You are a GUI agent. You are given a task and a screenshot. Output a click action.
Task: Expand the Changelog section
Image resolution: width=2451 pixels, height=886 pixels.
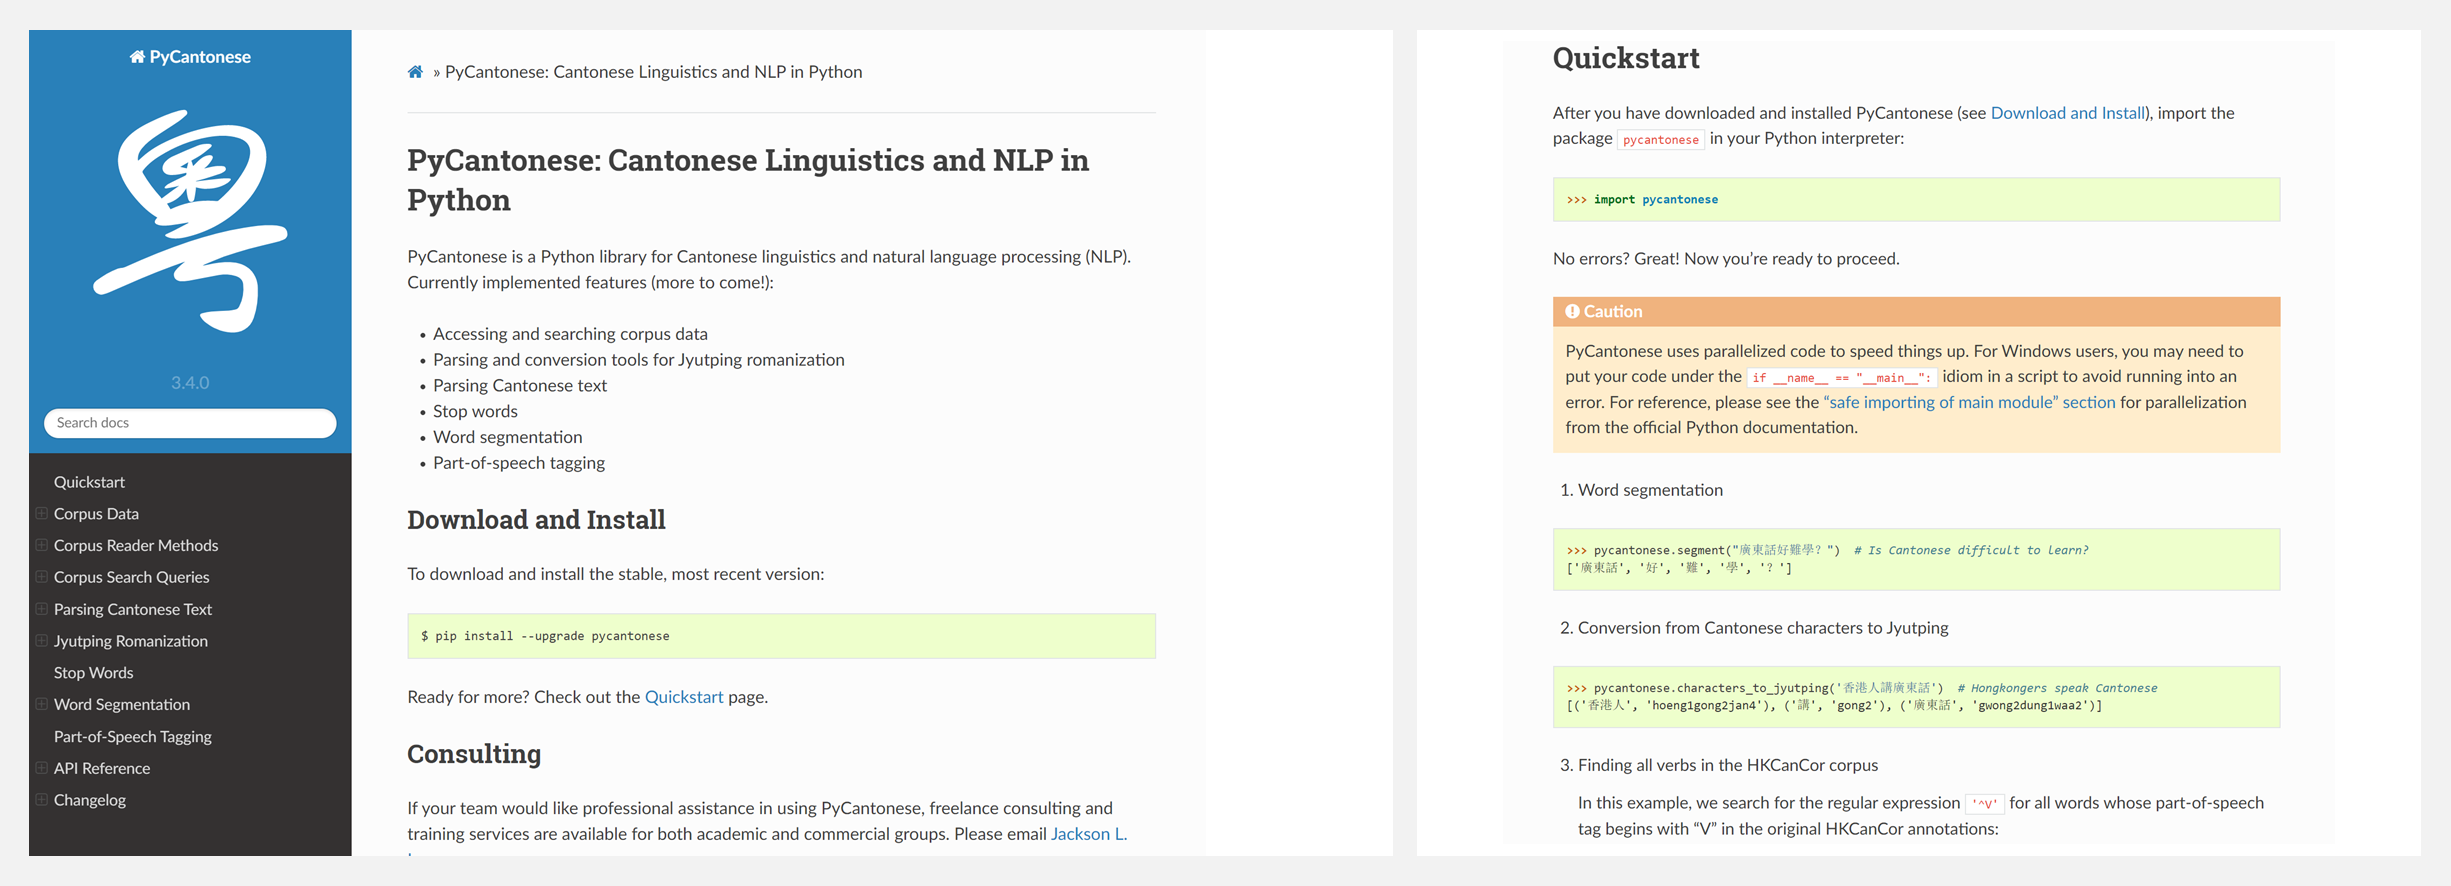point(42,800)
